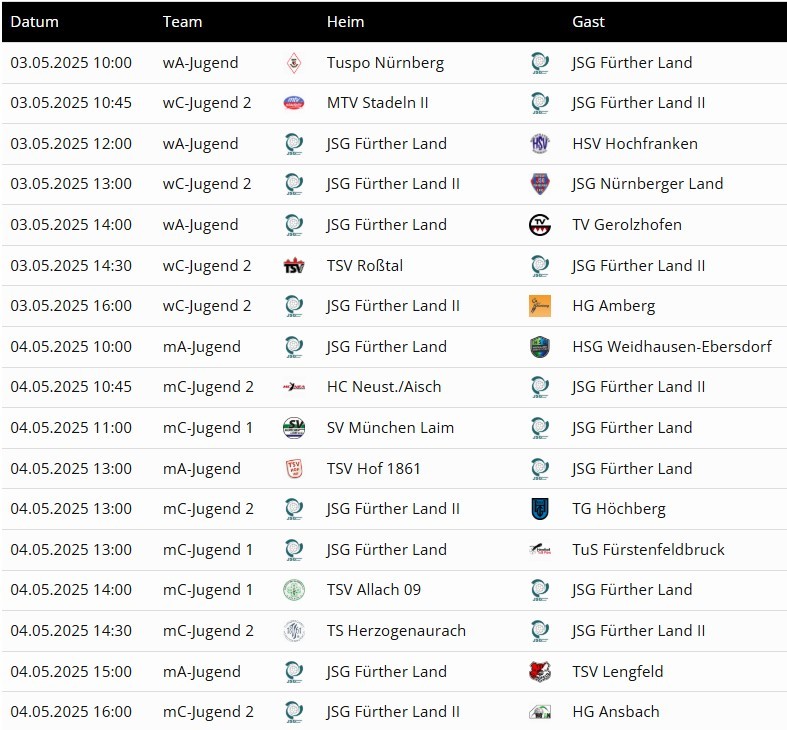The width and height of the screenshot is (787, 730).
Task: Open the HSG Weidhausen-Ebersdorf team link
Action: [672, 346]
